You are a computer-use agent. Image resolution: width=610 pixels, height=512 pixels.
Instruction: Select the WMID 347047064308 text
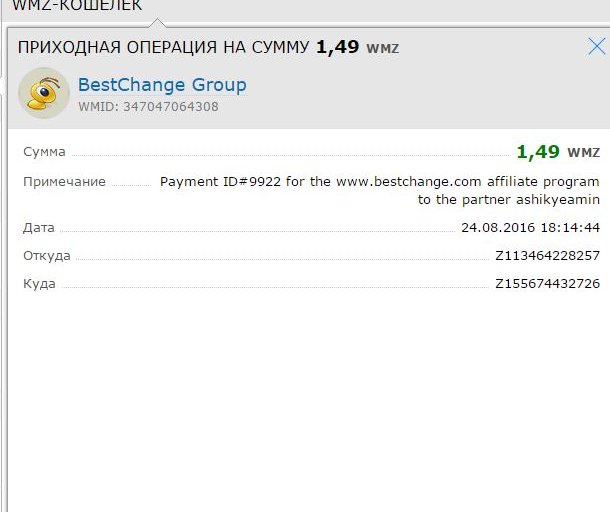pos(148,107)
